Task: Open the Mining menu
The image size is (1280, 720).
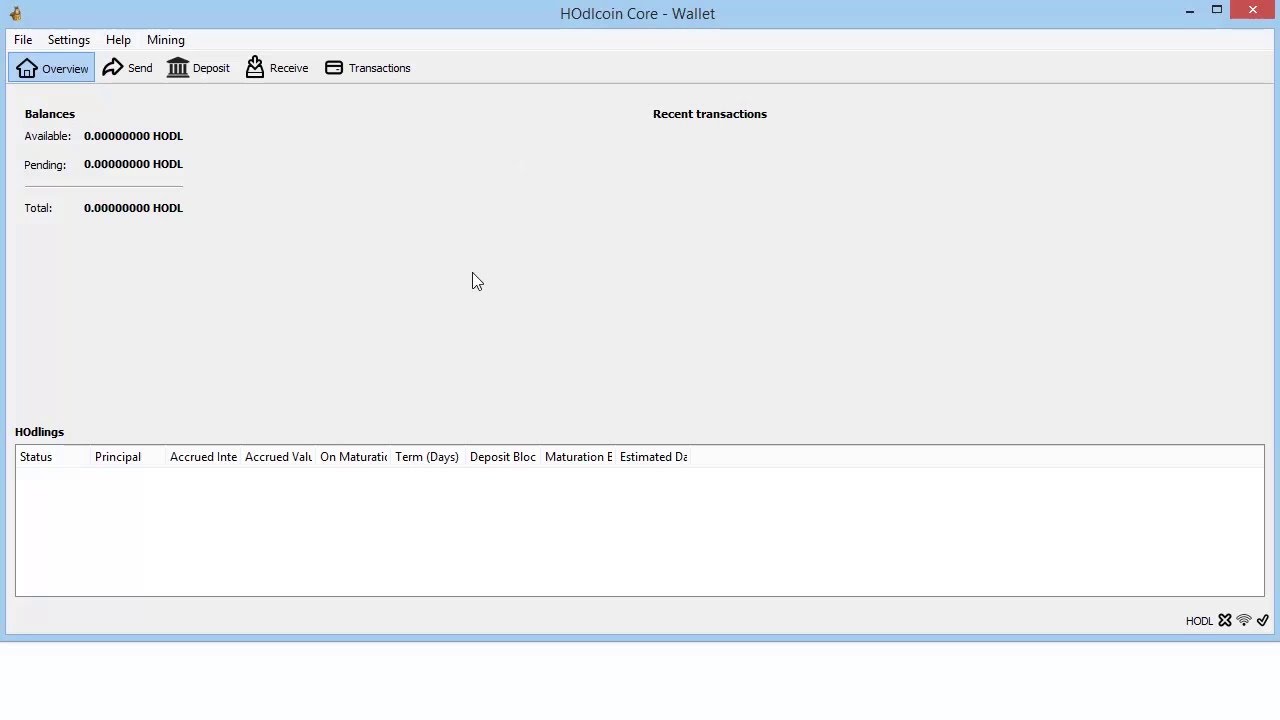Action: point(166,40)
